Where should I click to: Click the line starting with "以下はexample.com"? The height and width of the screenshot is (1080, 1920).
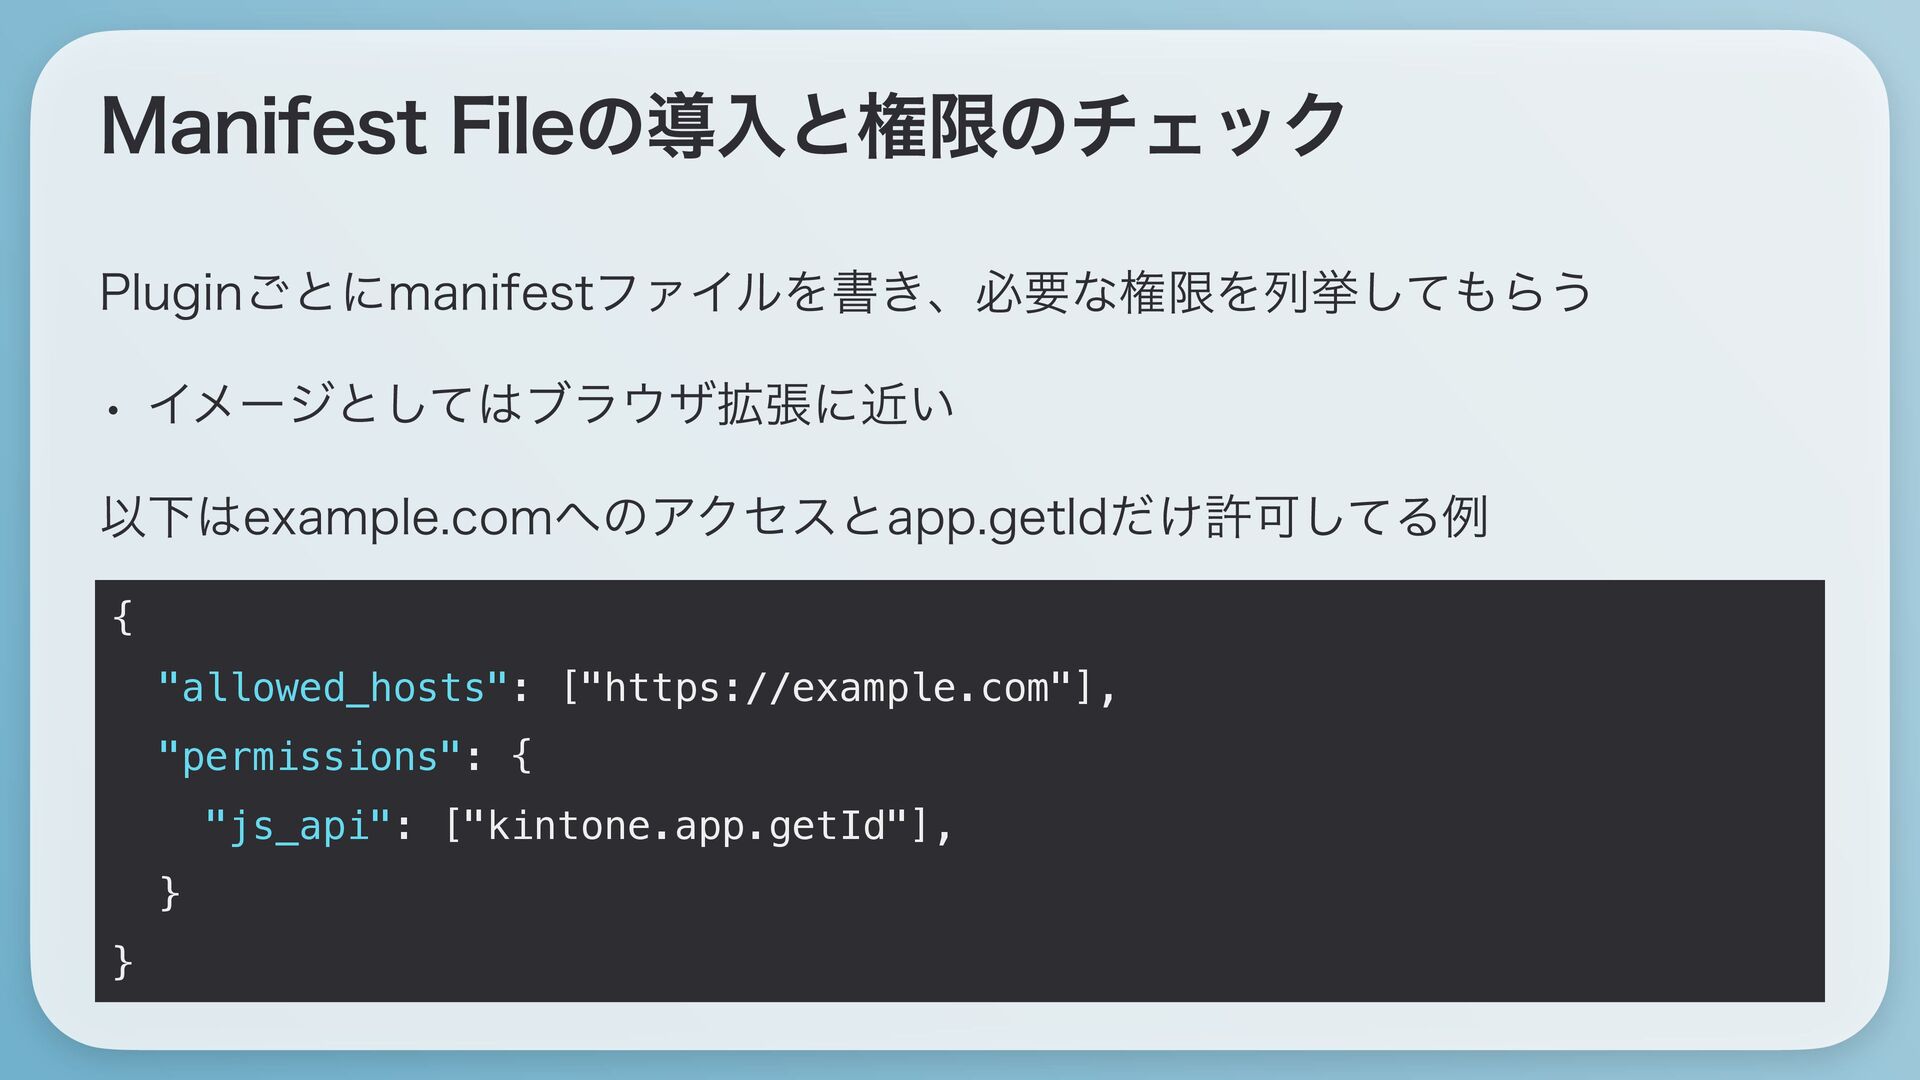click(795, 516)
